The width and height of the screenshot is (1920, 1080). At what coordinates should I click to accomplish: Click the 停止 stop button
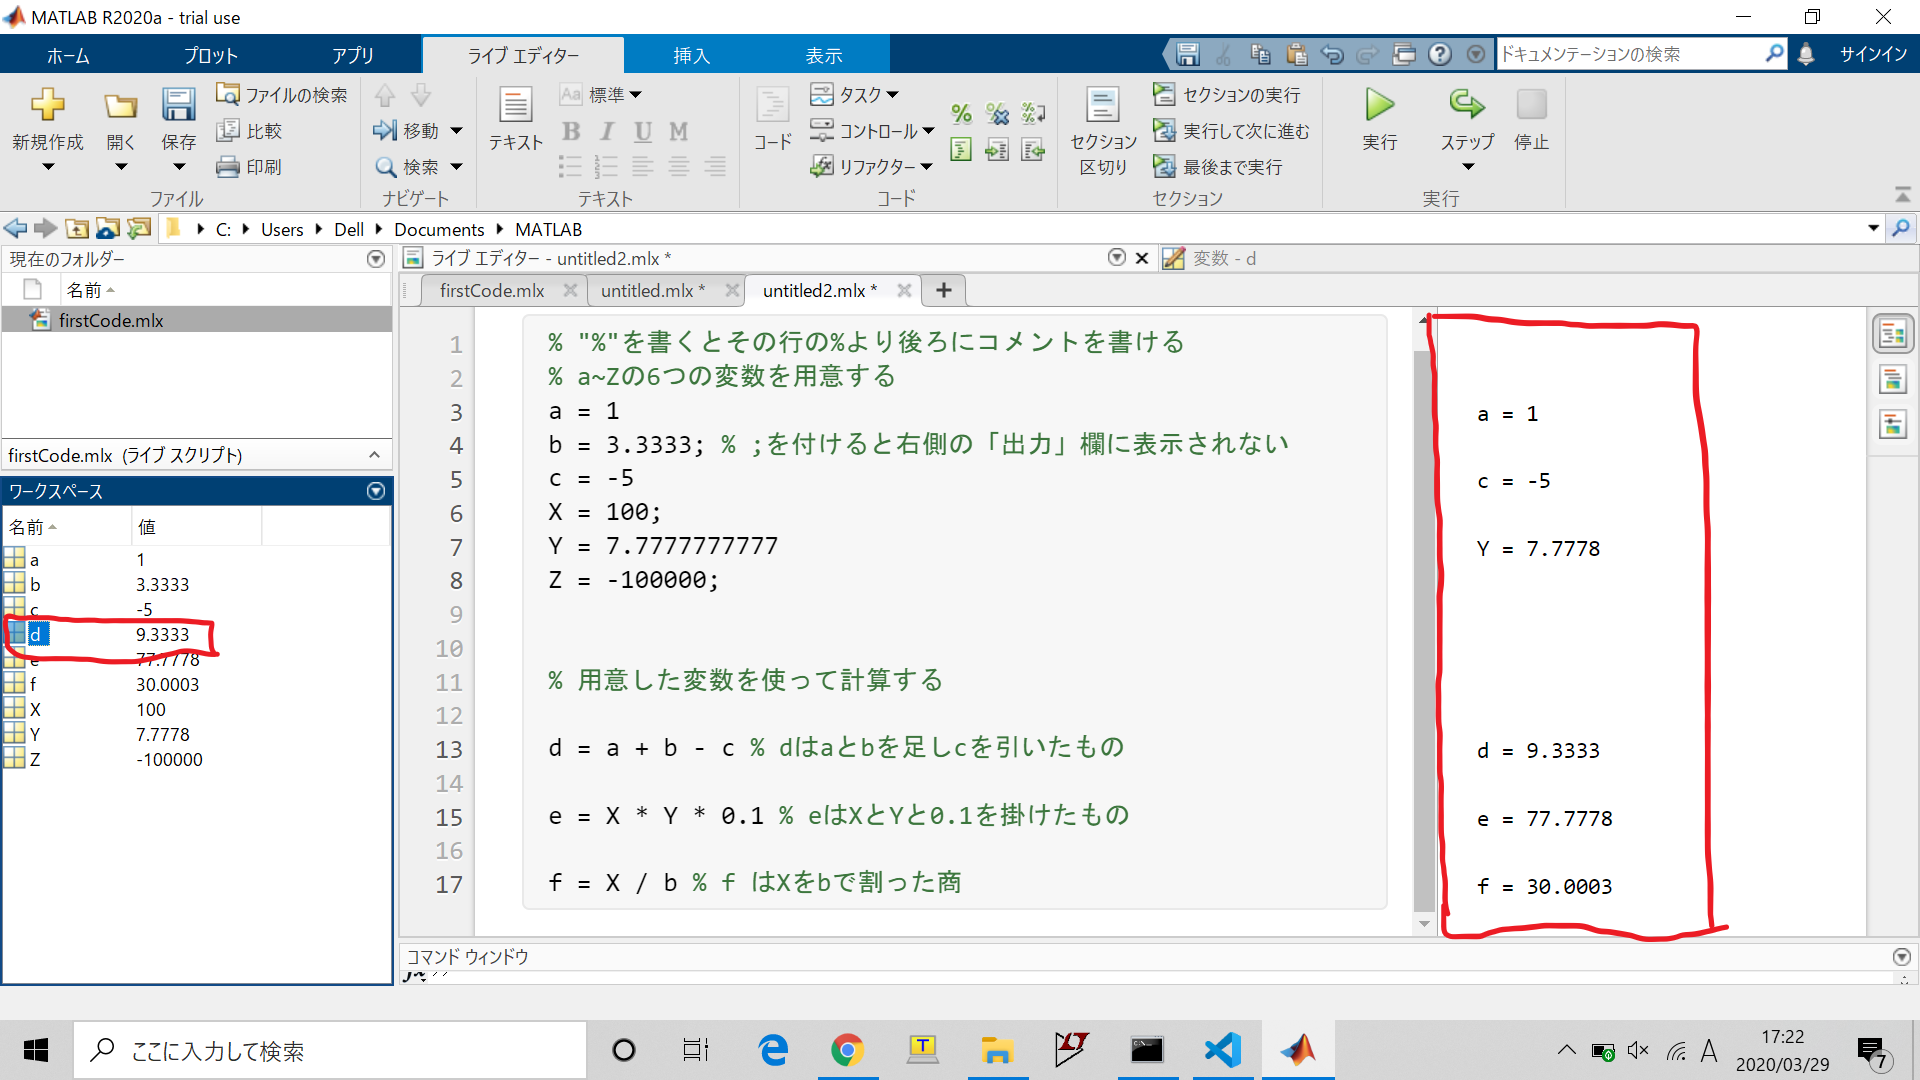click(1531, 104)
